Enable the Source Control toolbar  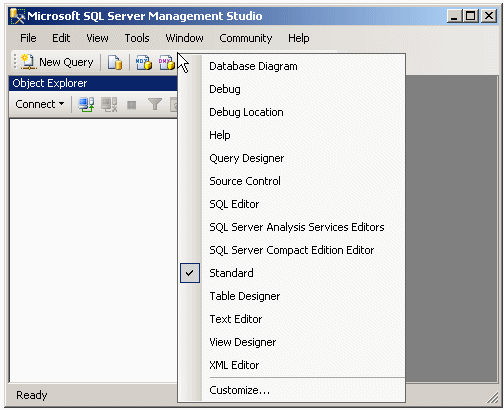point(292,181)
